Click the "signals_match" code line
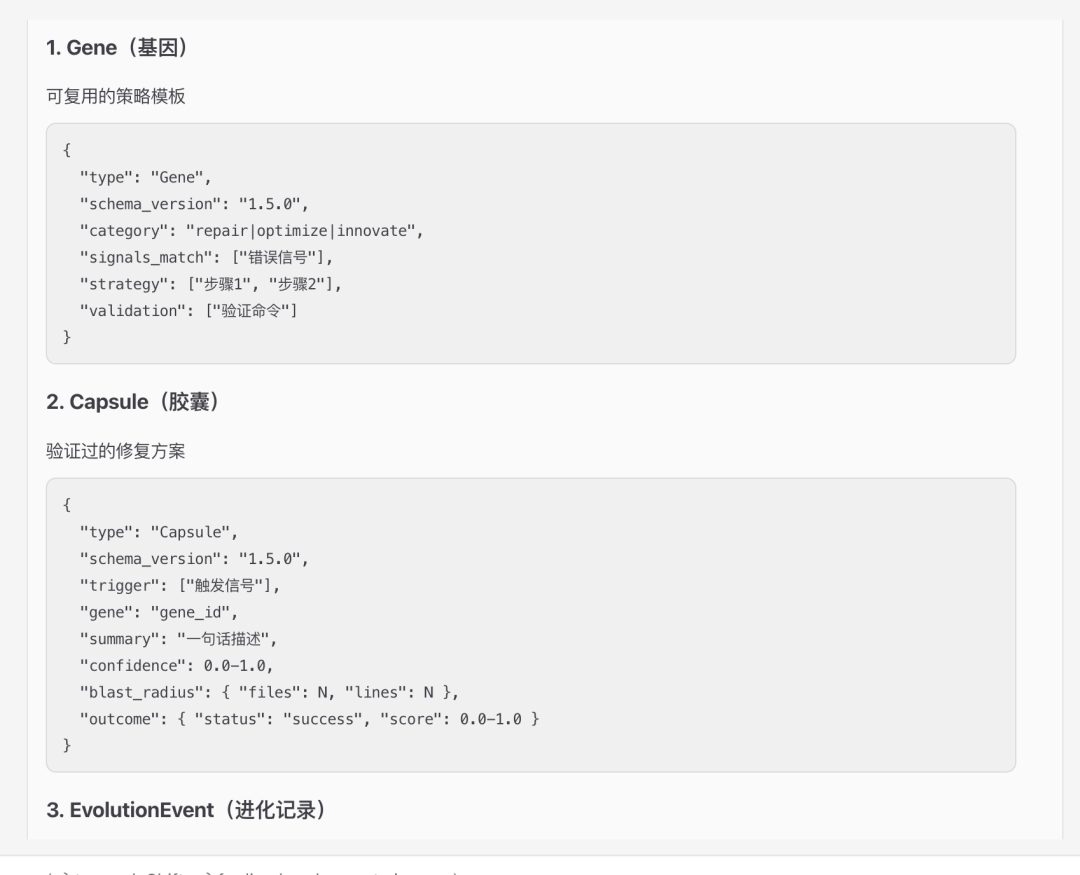Viewport: 1080px width, 875px height. [x=206, y=258]
